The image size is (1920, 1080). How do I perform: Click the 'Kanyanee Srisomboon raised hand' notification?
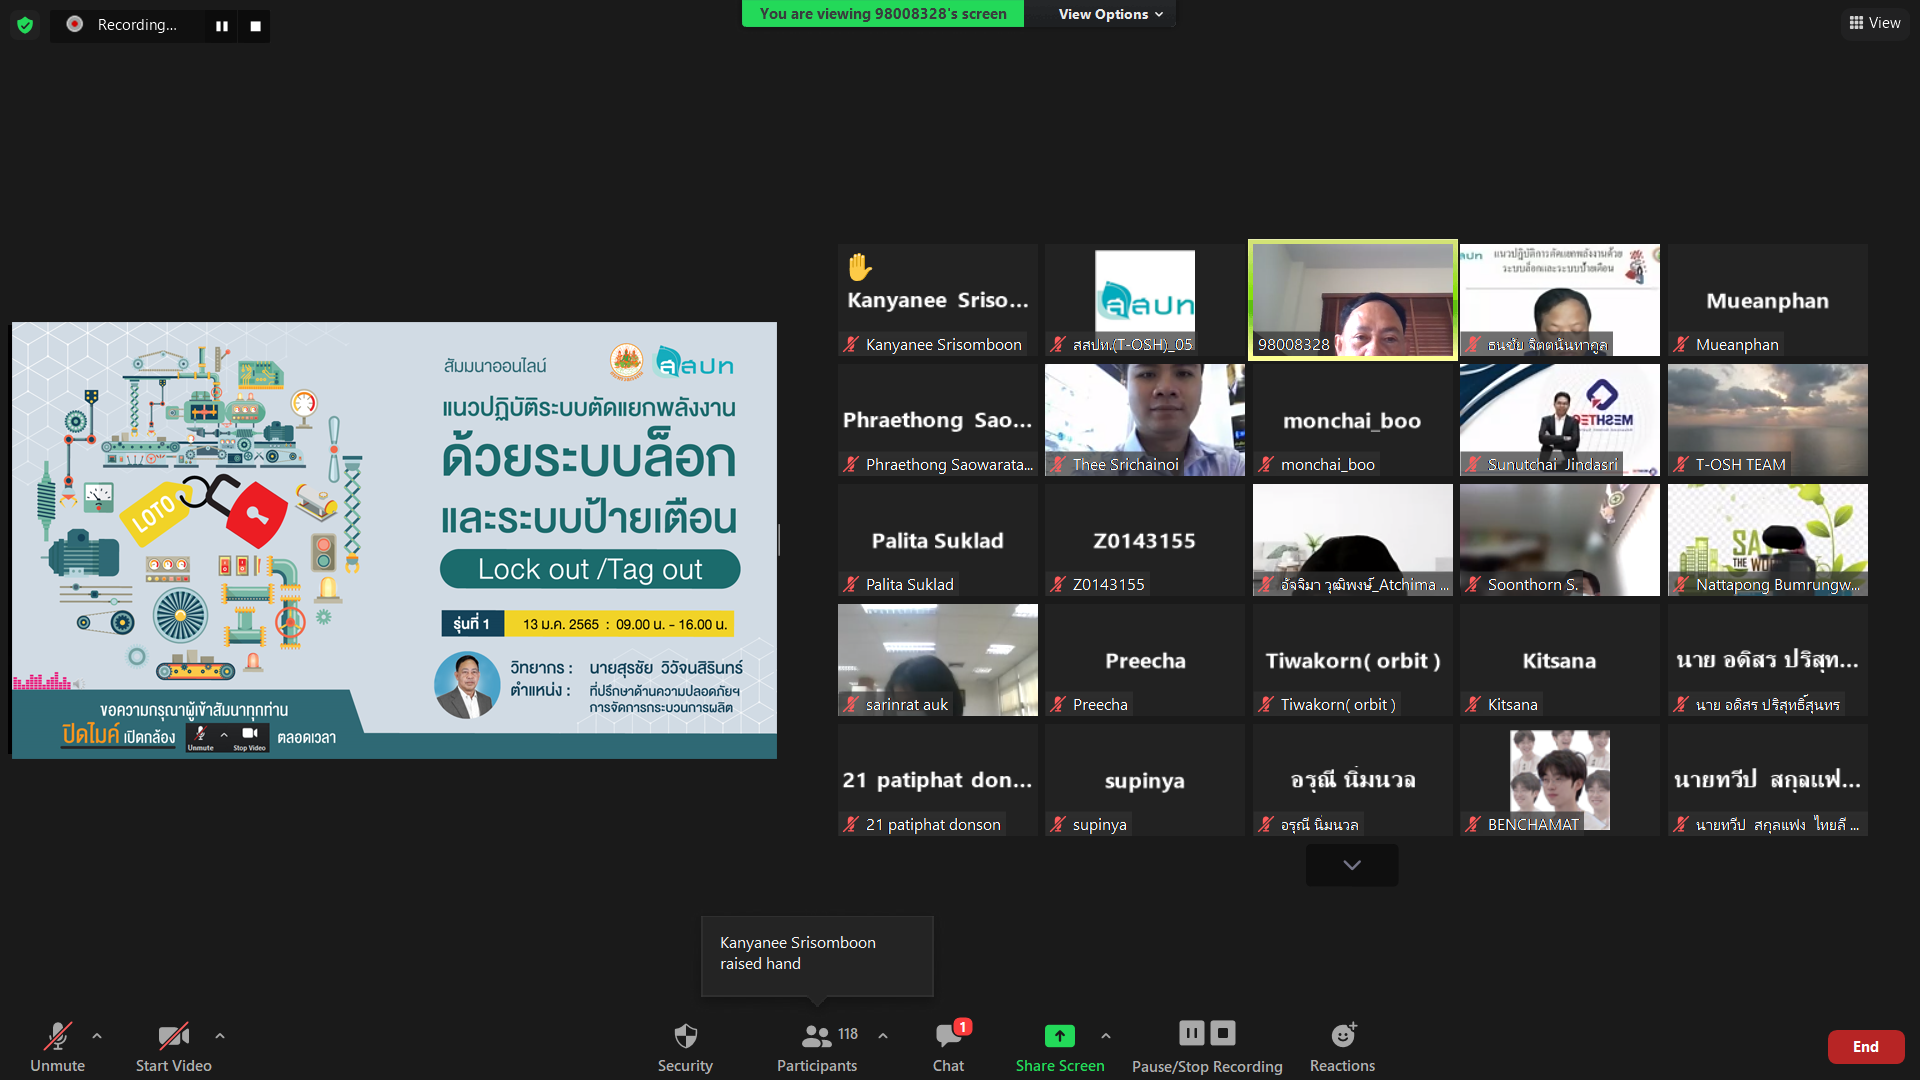click(817, 955)
